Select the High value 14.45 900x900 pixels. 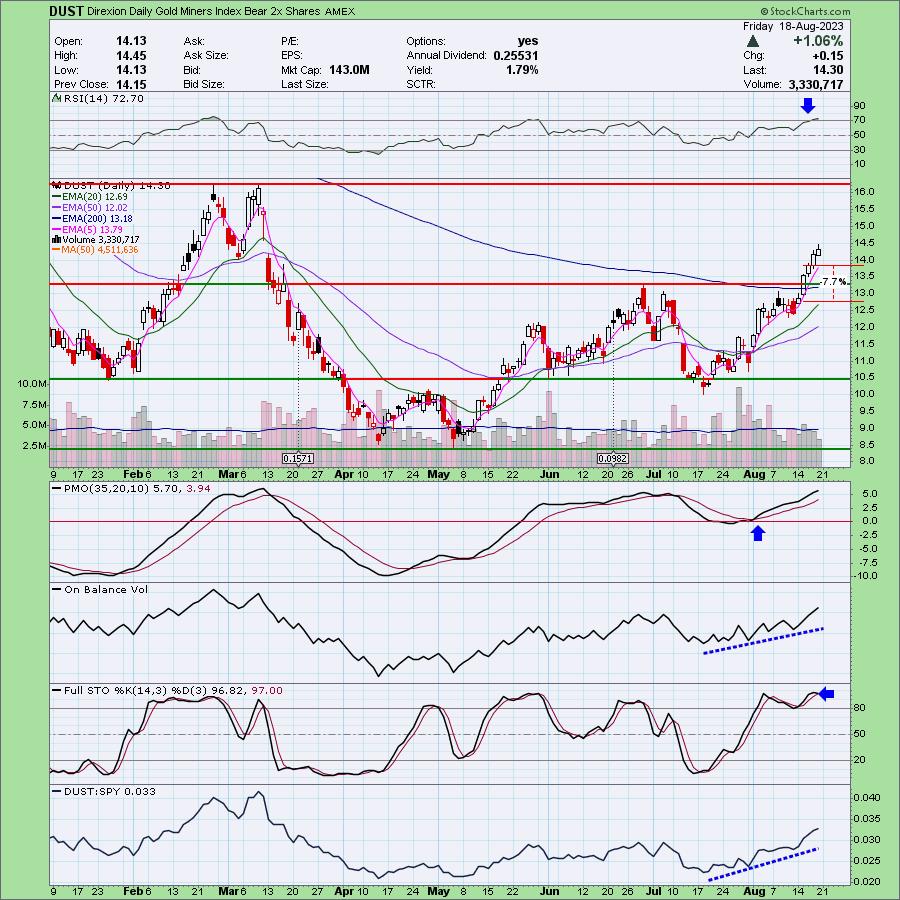131,55
